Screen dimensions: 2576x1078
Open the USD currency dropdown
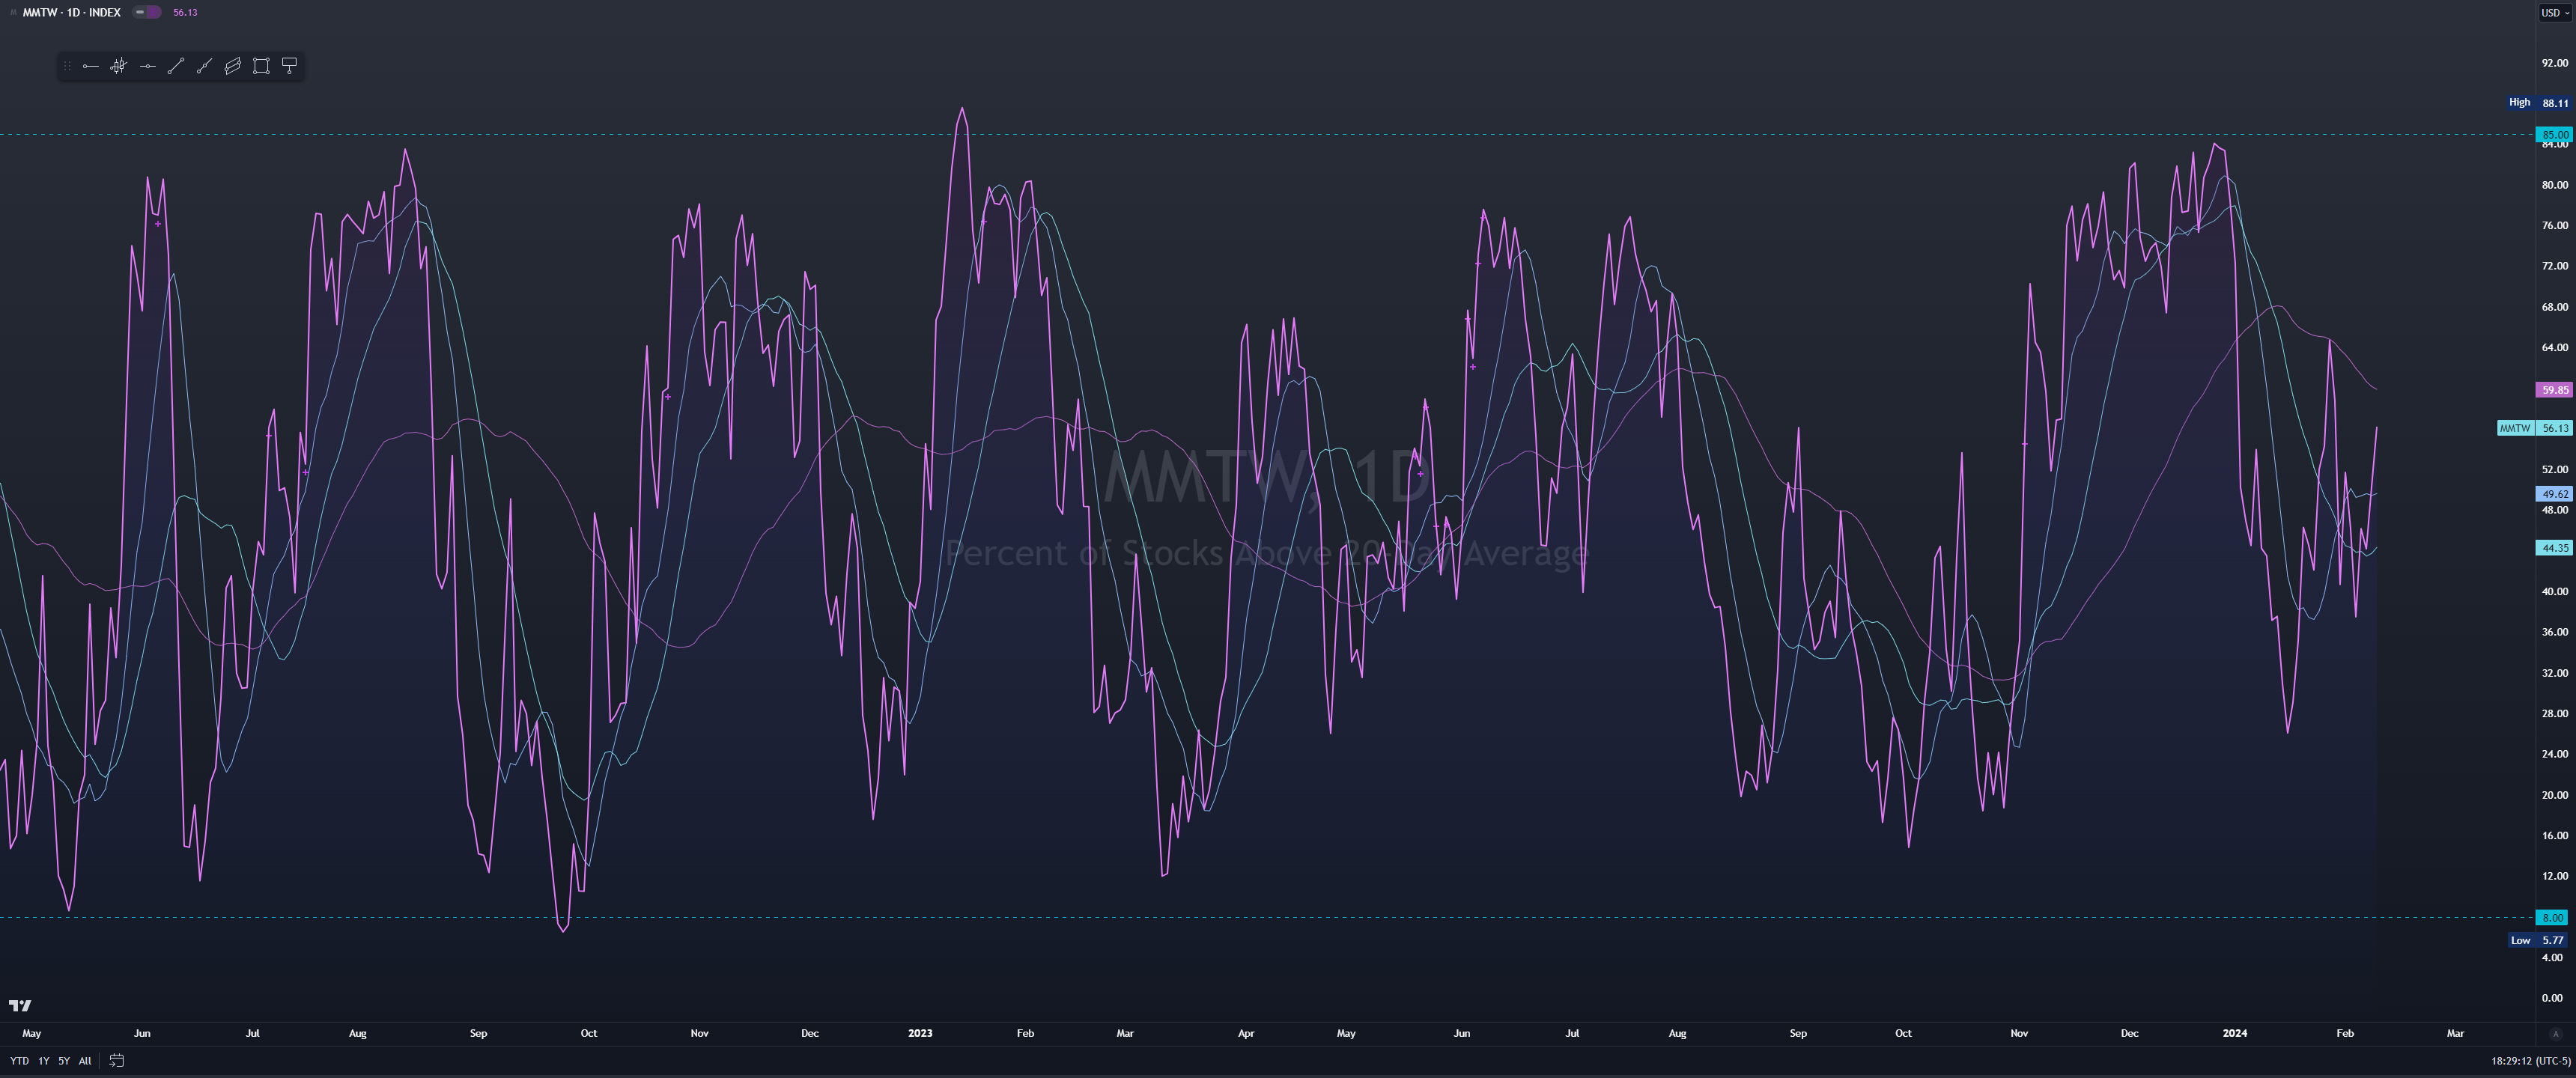click(x=2554, y=12)
